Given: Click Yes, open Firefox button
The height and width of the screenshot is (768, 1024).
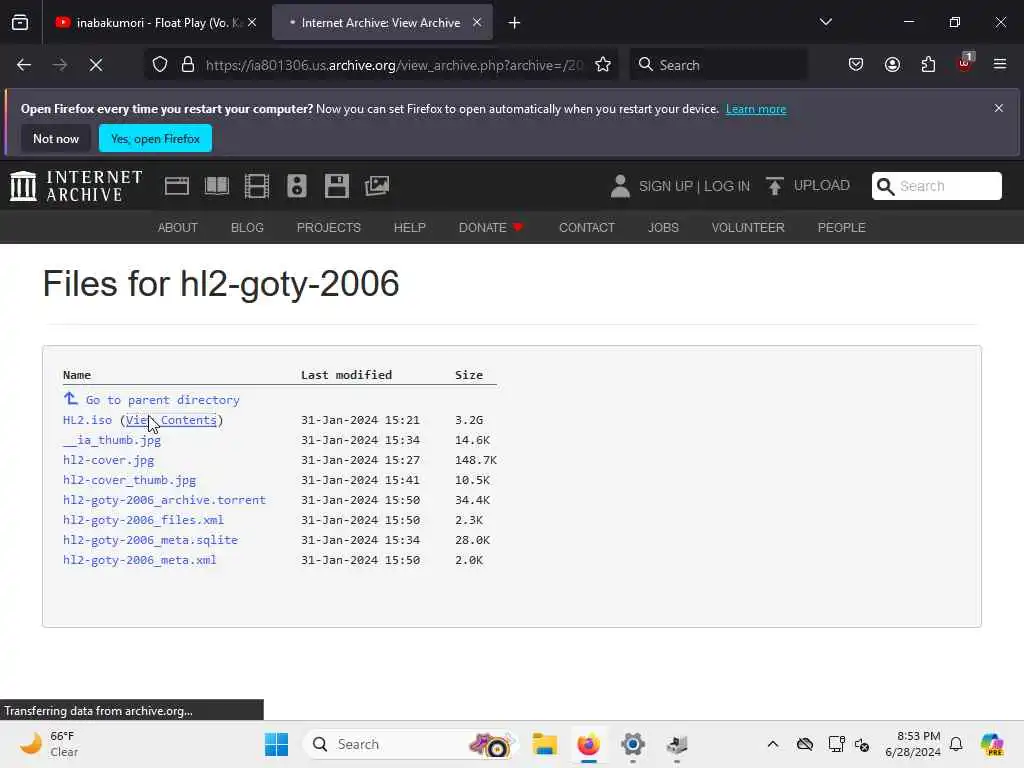Looking at the screenshot, I should coord(155,138).
